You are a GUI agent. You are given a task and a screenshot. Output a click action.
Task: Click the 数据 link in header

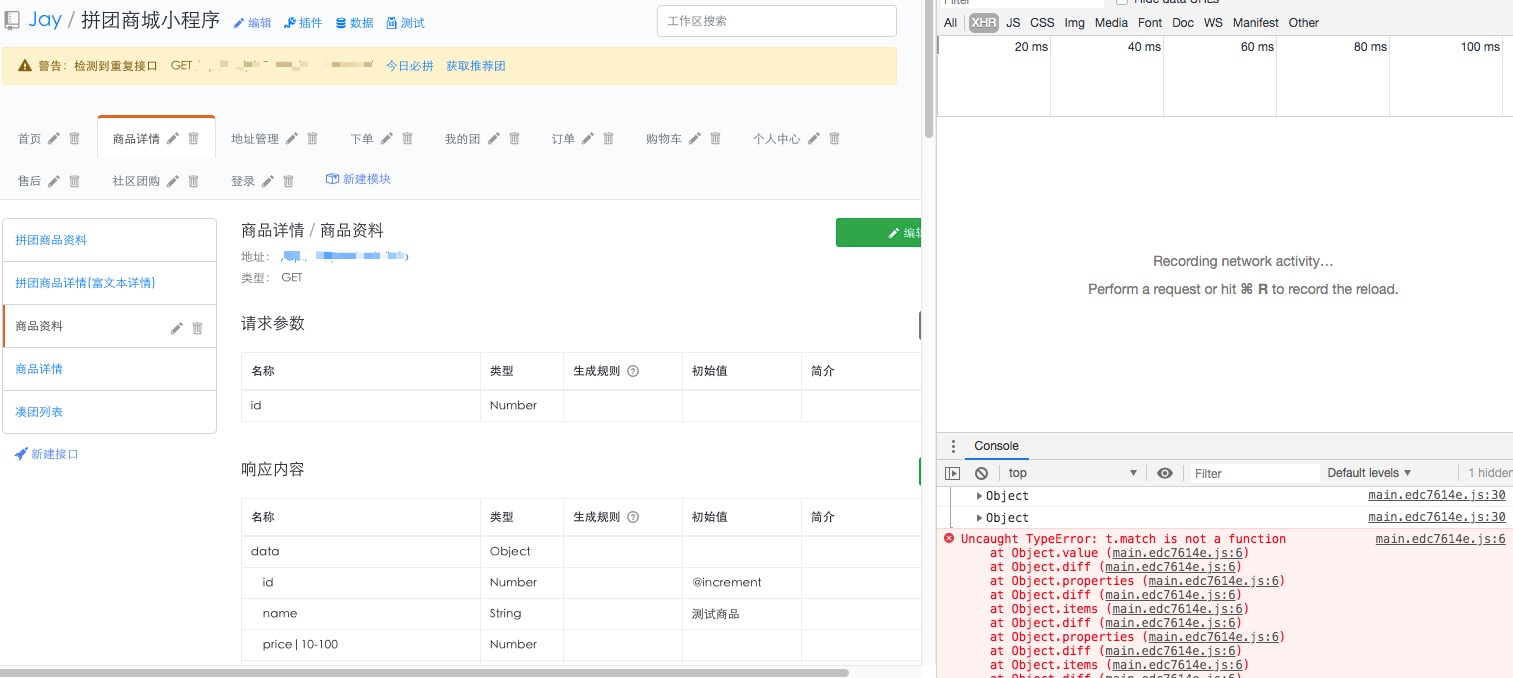[x=354, y=23]
